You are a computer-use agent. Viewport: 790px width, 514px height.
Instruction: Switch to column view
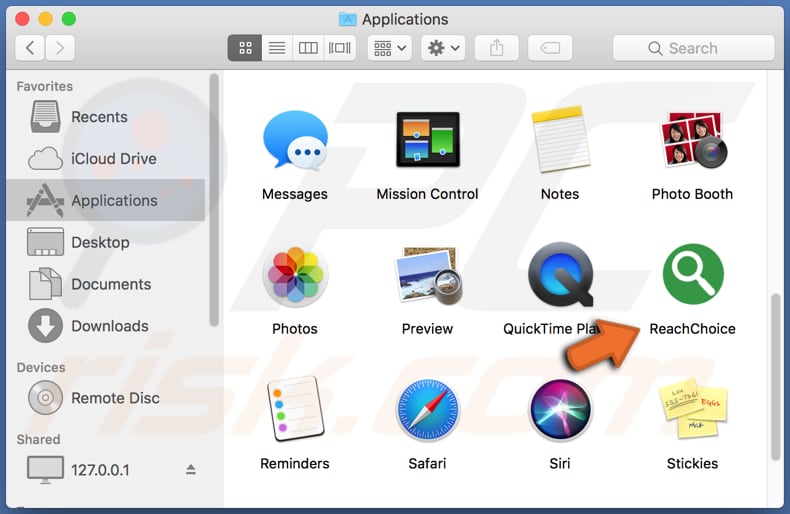[308, 48]
